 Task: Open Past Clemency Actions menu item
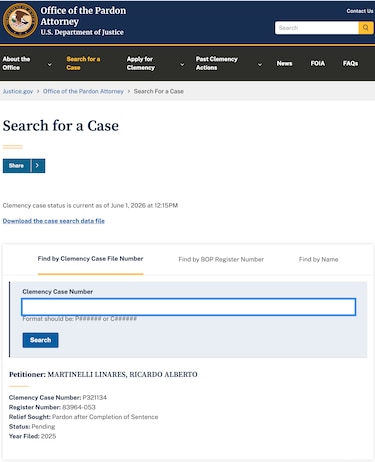(217, 63)
